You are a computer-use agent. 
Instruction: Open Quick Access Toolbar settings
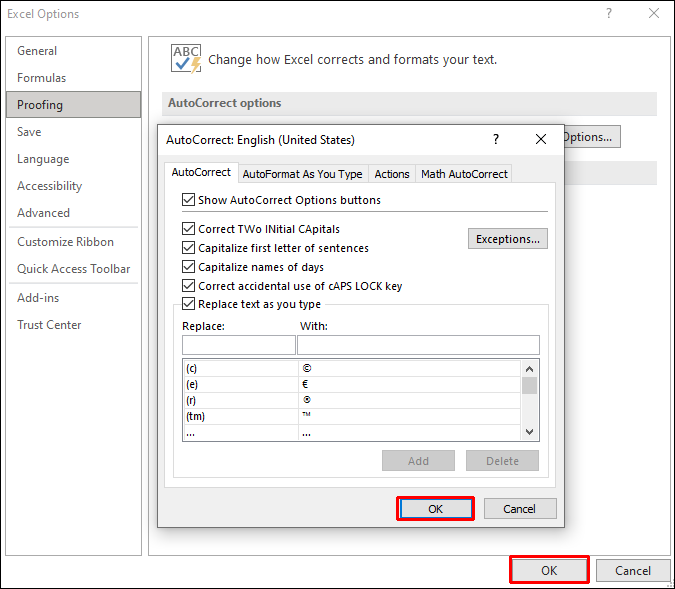coord(73,269)
